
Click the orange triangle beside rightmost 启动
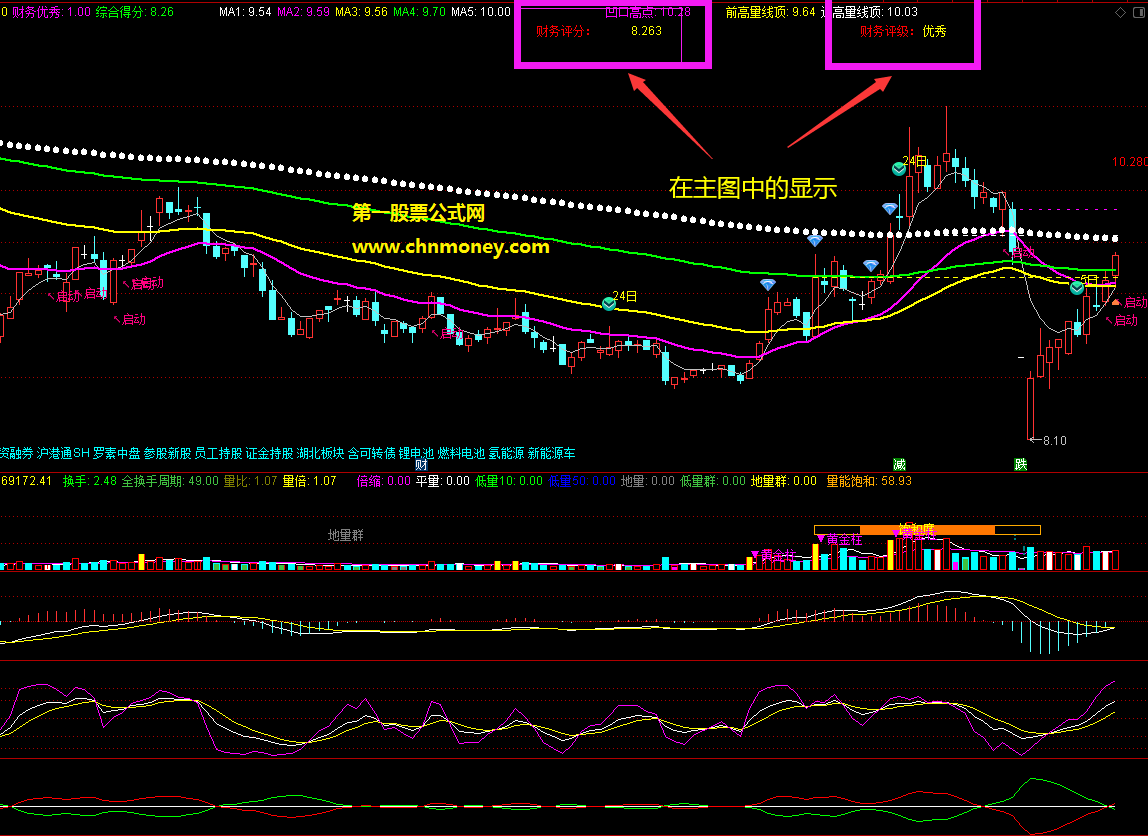[1116, 302]
